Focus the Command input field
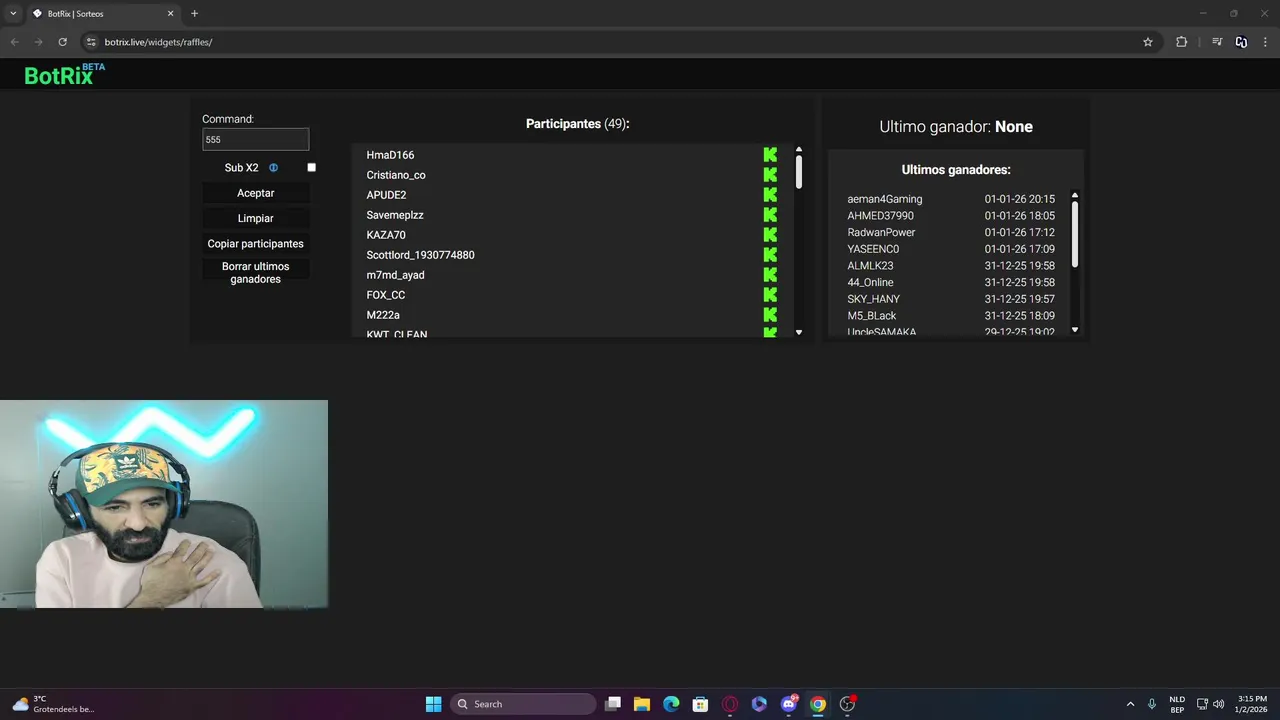This screenshot has width=1280, height=720. pyautogui.click(x=255, y=140)
